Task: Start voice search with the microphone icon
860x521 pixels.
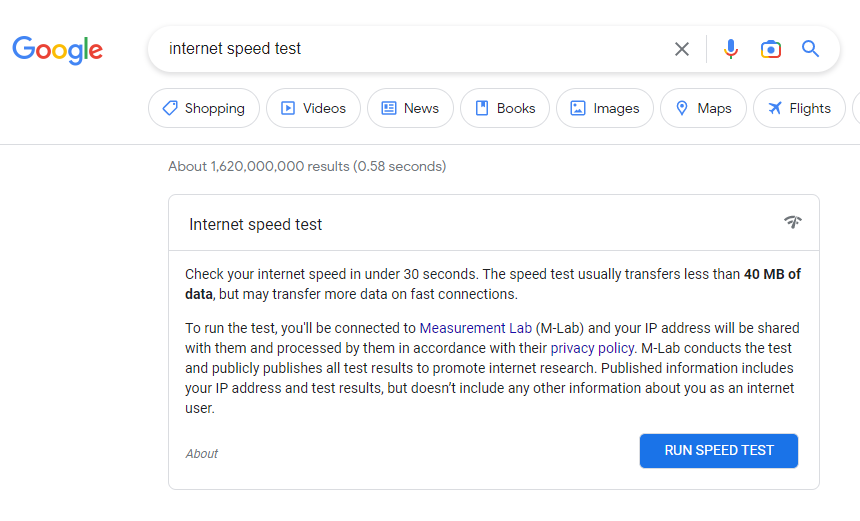Action: (731, 49)
